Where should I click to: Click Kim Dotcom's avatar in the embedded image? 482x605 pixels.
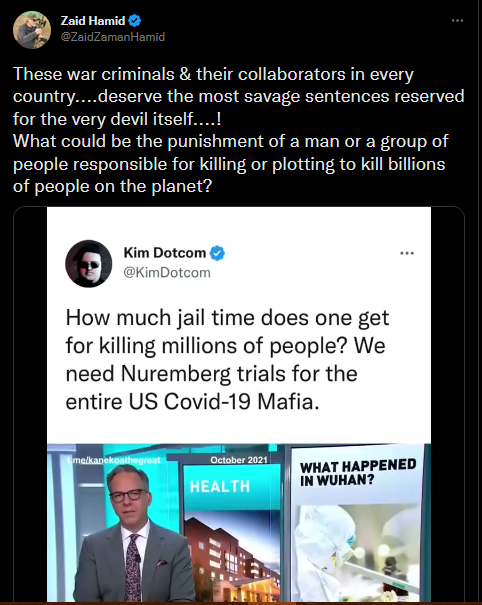point(89,264)
